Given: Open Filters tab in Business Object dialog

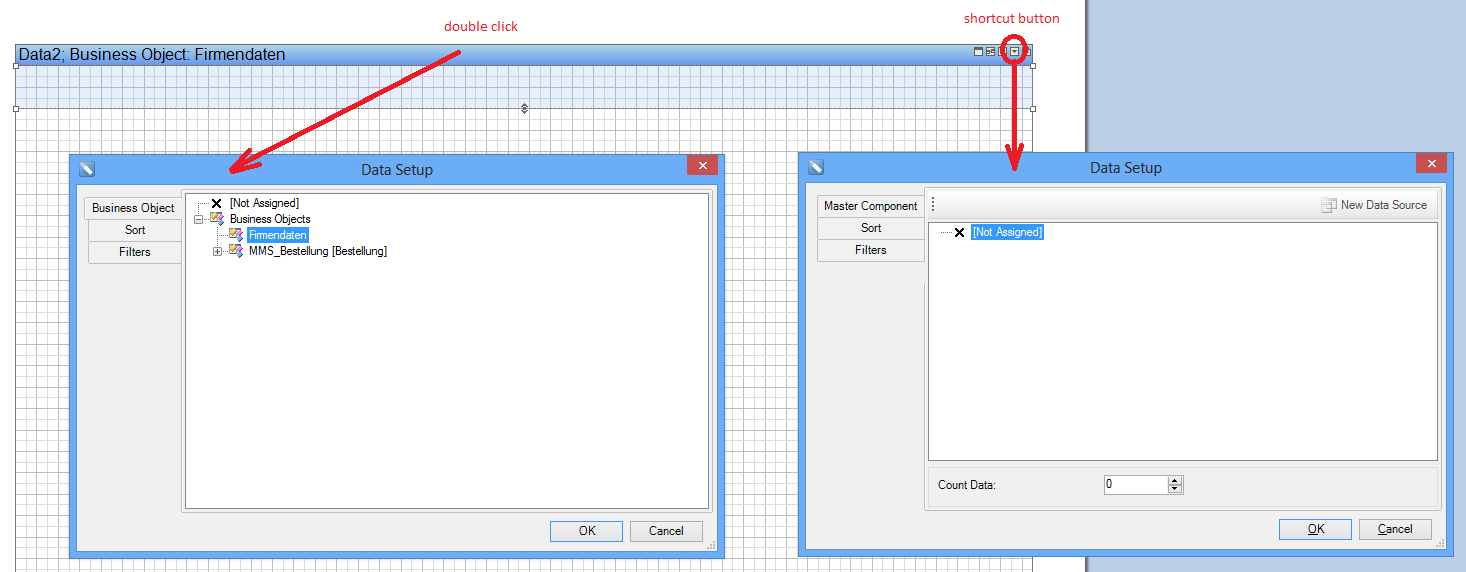Looking at the screenshot, I should coord(135,252).
